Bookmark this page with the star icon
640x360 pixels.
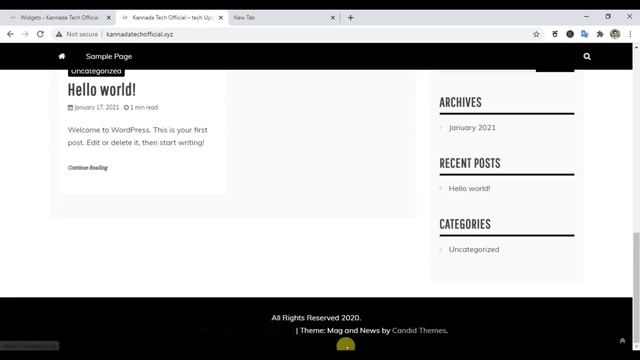pyautogui.click(x=536, y=34)
